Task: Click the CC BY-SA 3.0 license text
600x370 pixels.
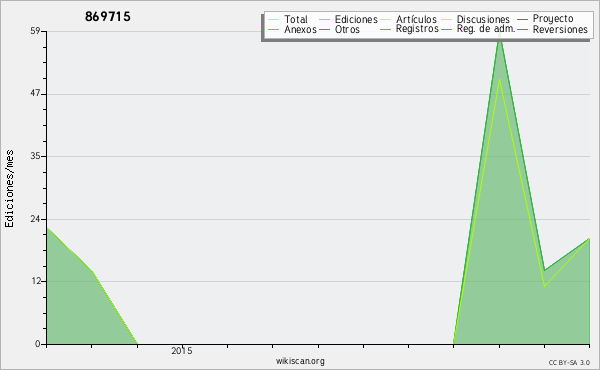Action: tap(569, 362)
